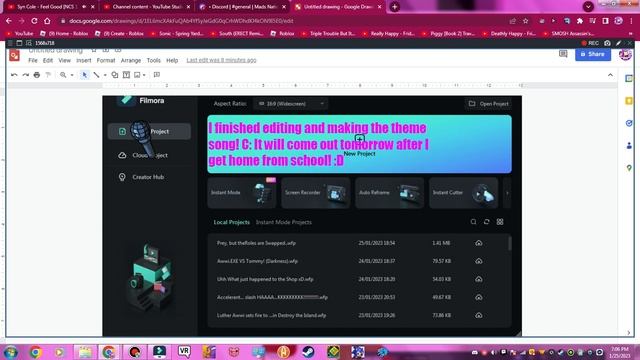Open Maps in the side panel
The image size is (640, 360).
(629, 168)
